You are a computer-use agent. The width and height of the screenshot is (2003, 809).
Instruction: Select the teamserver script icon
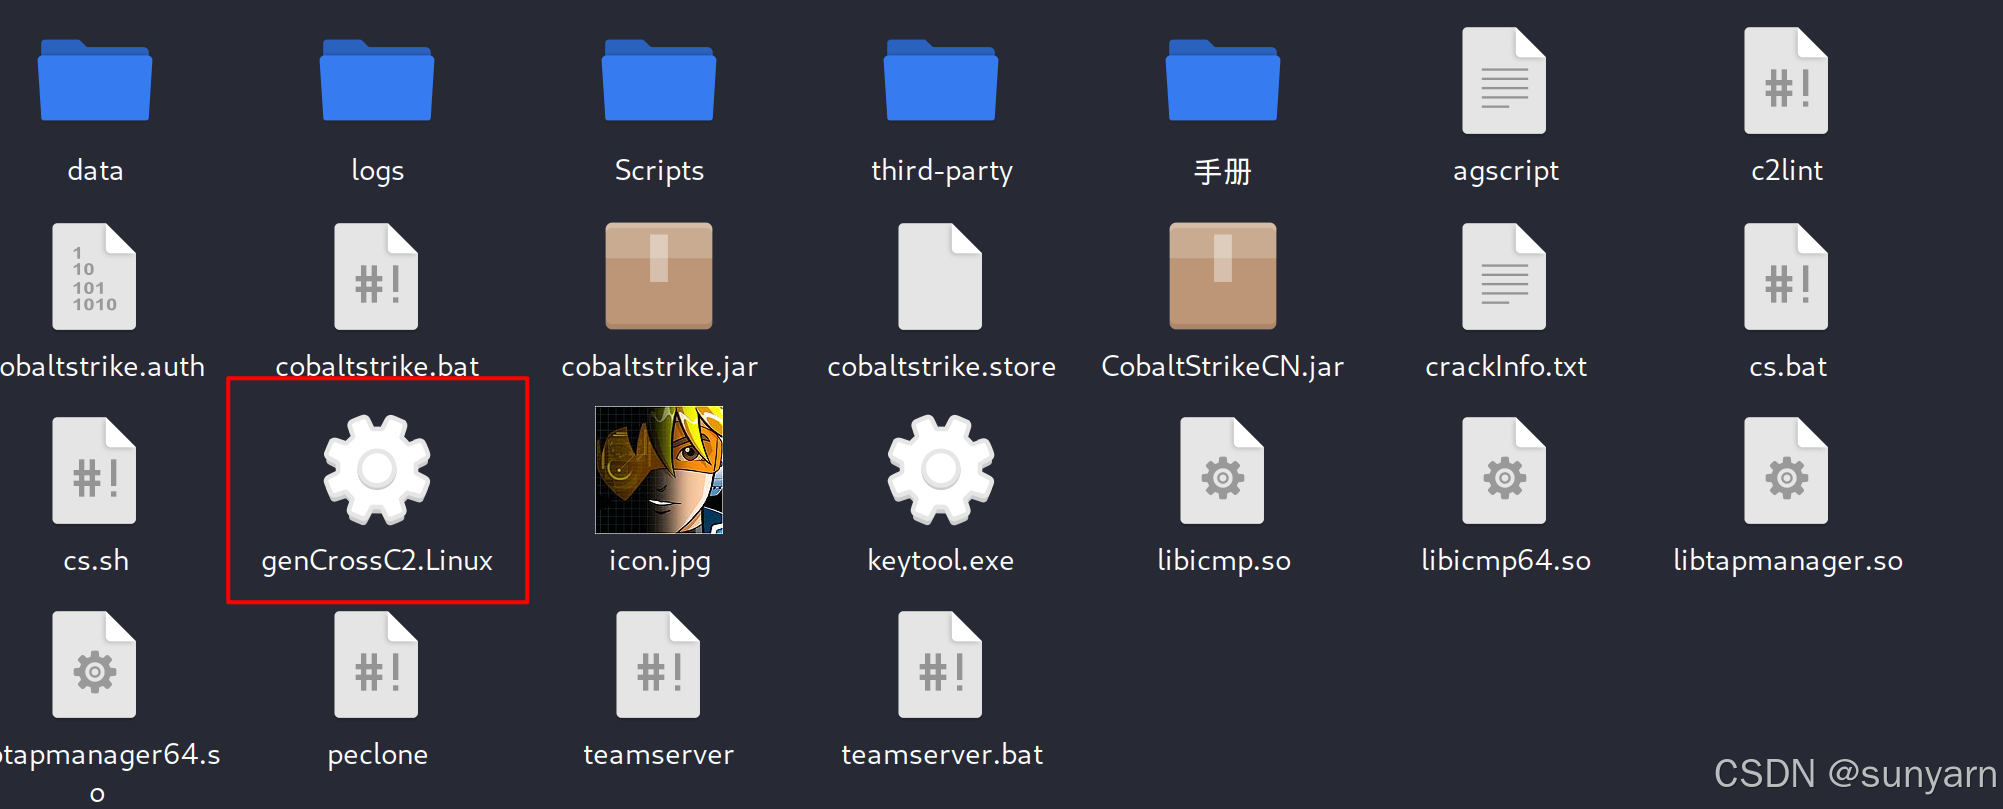(658, 665)
